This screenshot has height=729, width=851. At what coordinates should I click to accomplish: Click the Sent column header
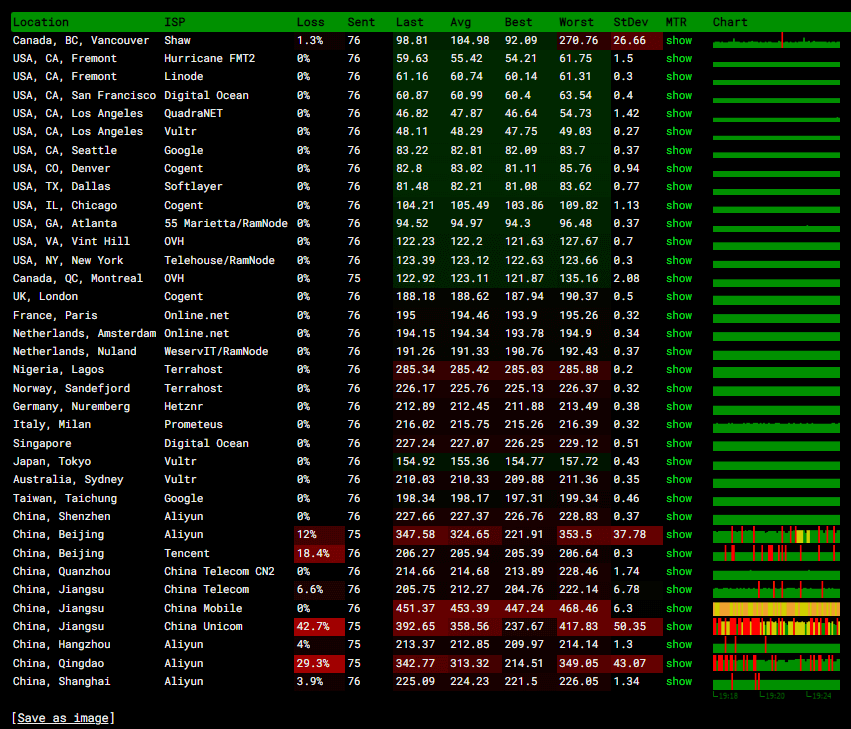(361, 22)
